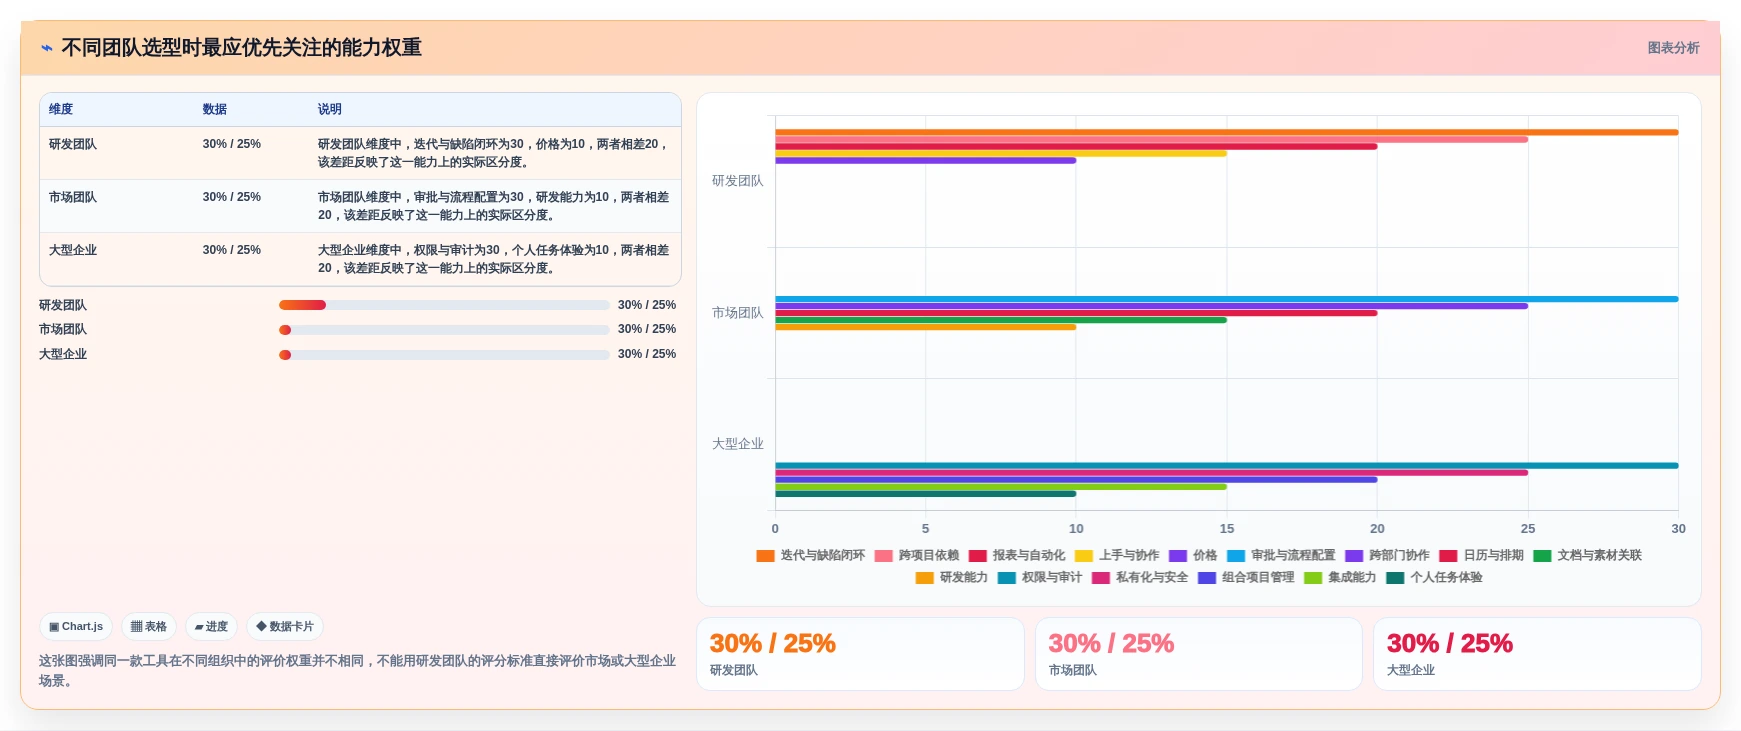Click the x-axis tick label 30
This screenshot has width=1741, height=731.
click(x=1678, y=529)
